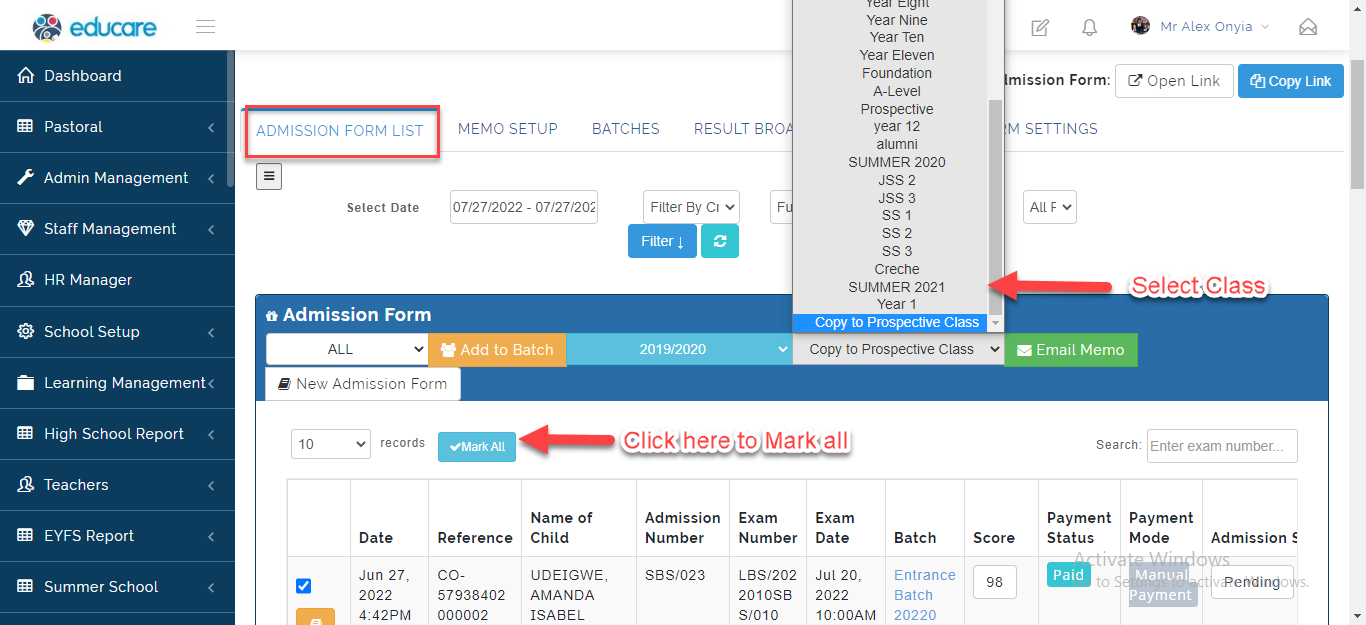Switch to the Admission Form List tab
The height and width of the screenshot is (625, 1366).
point(340,131)
